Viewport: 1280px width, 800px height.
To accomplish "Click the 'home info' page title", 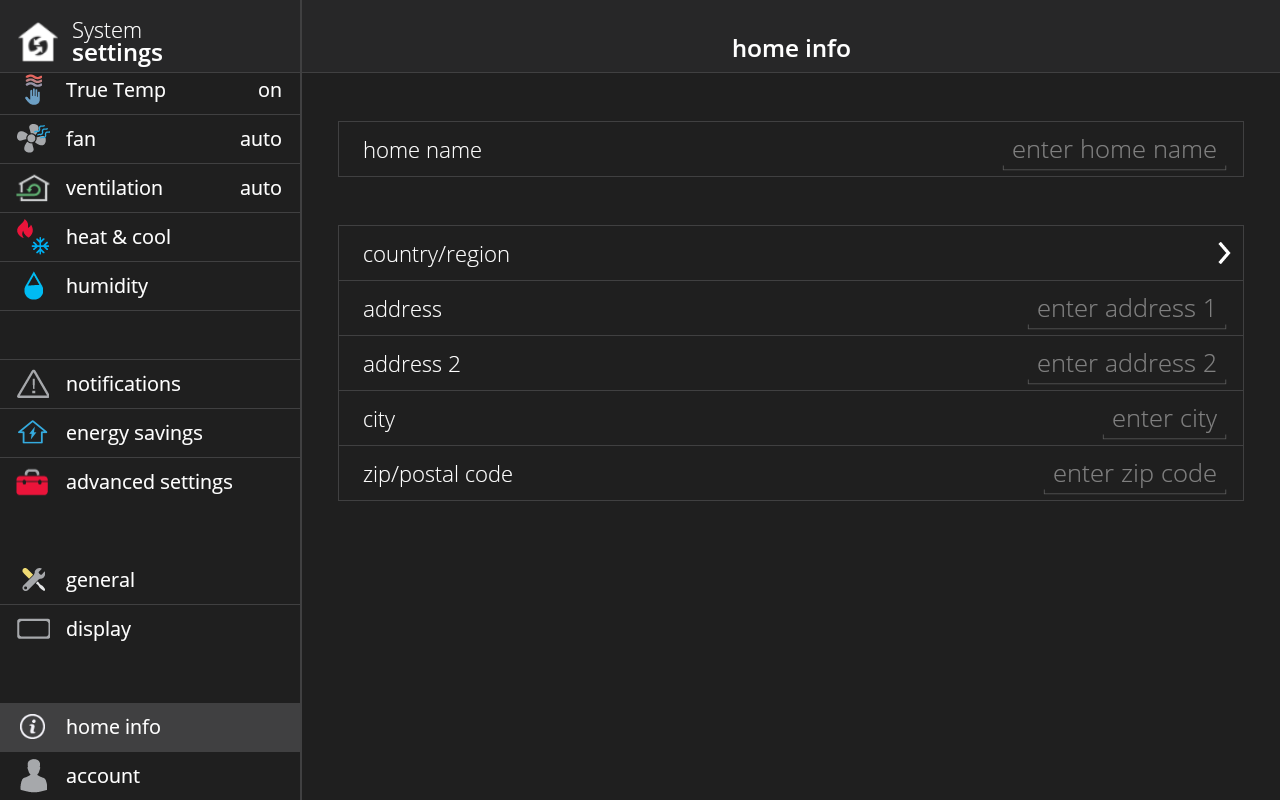I will pos(791,48).
